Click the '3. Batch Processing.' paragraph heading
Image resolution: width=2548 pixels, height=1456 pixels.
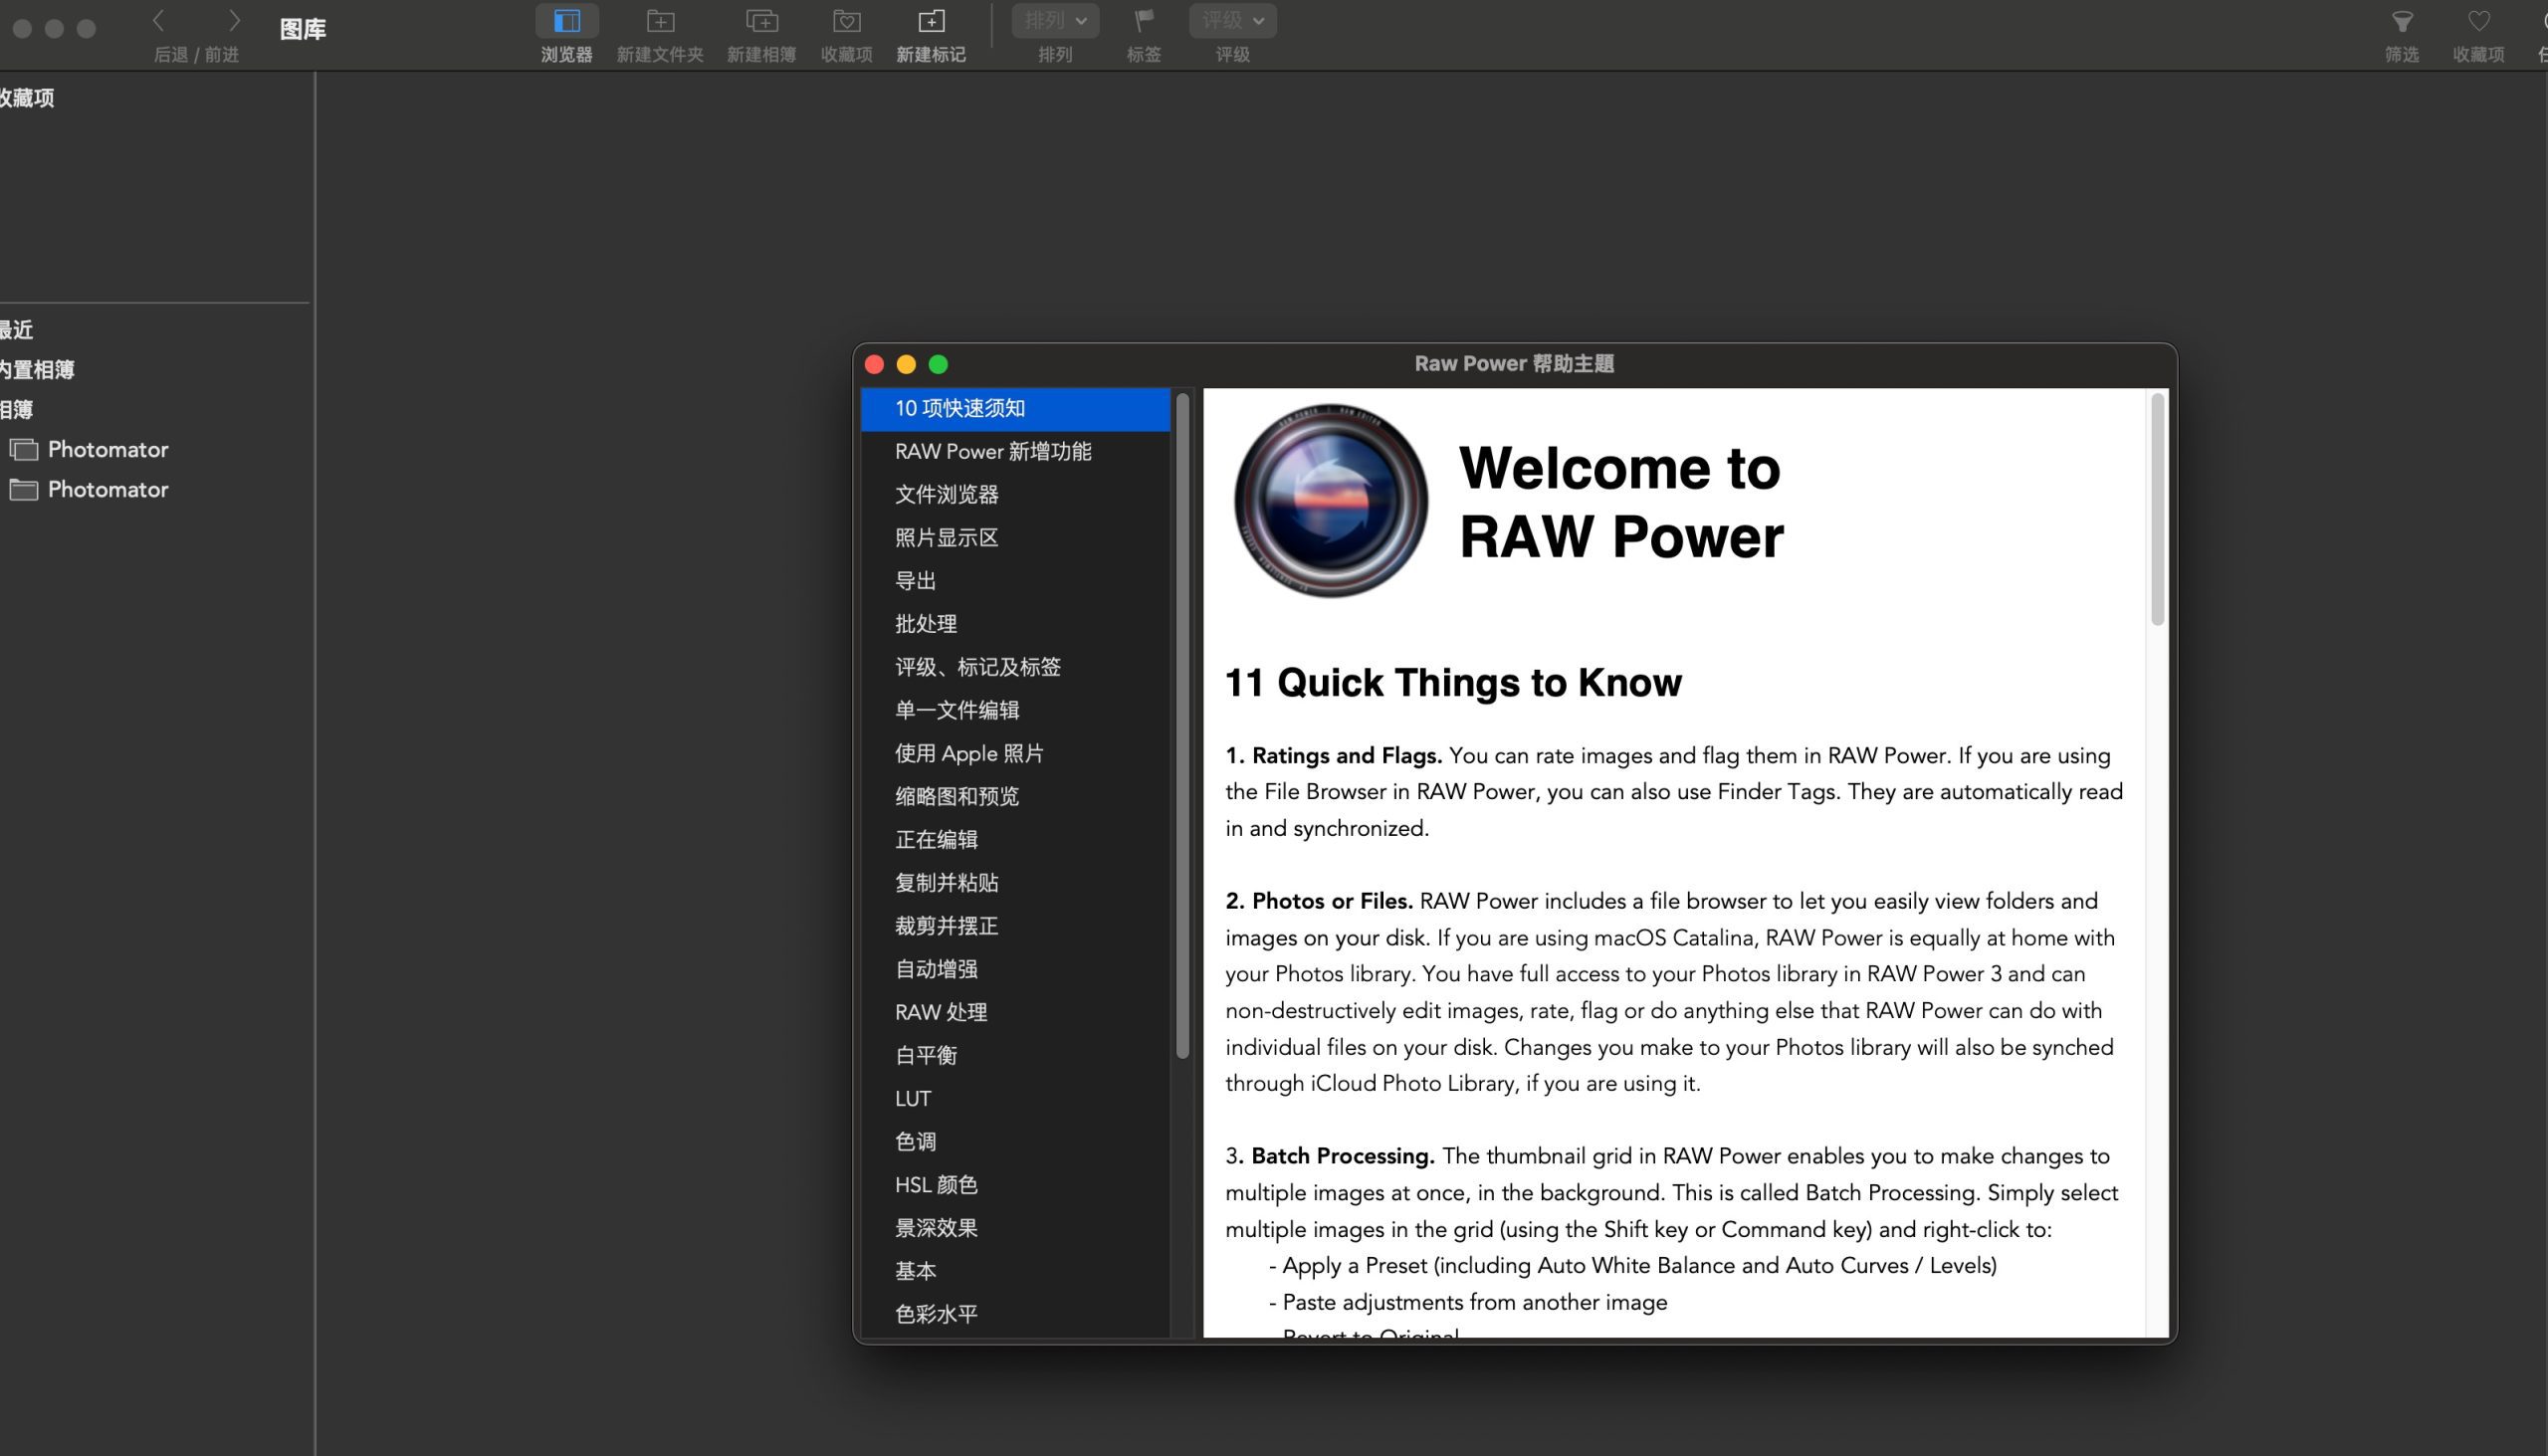coord(1330,1156)
